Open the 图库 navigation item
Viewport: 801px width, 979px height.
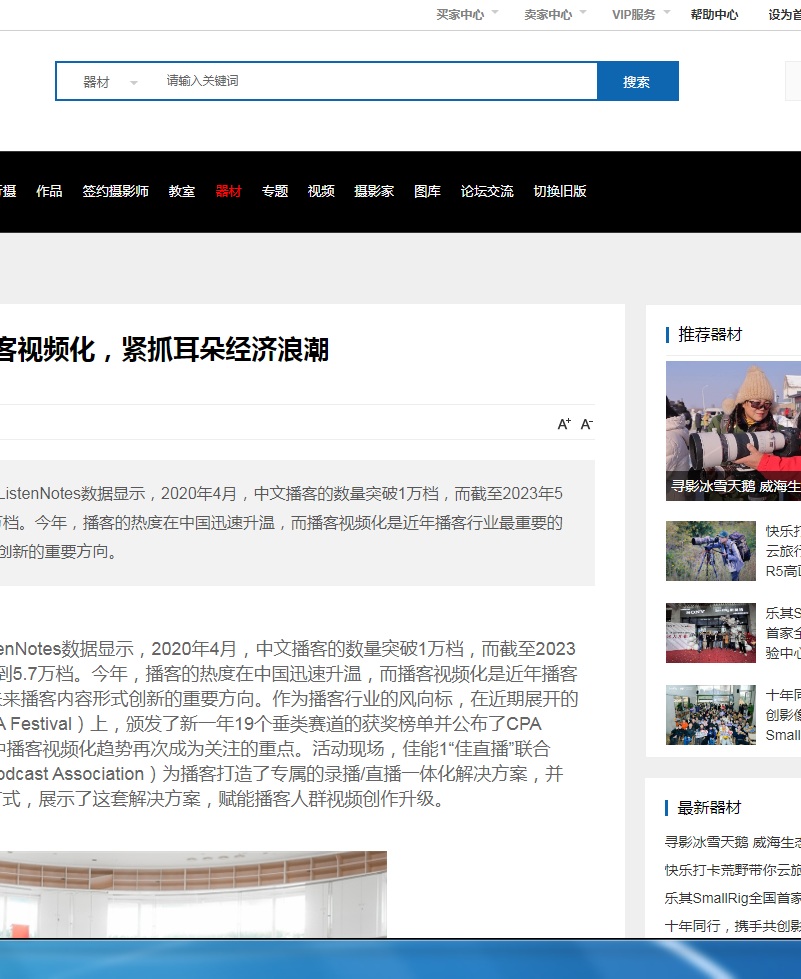pos(427,191)
